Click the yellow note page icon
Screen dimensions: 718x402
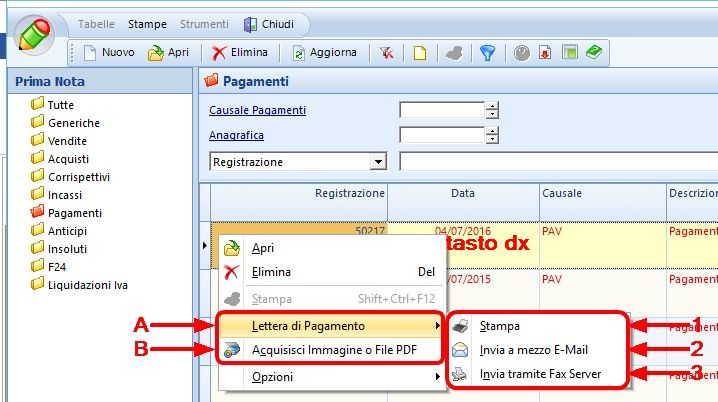click(420, 53)
